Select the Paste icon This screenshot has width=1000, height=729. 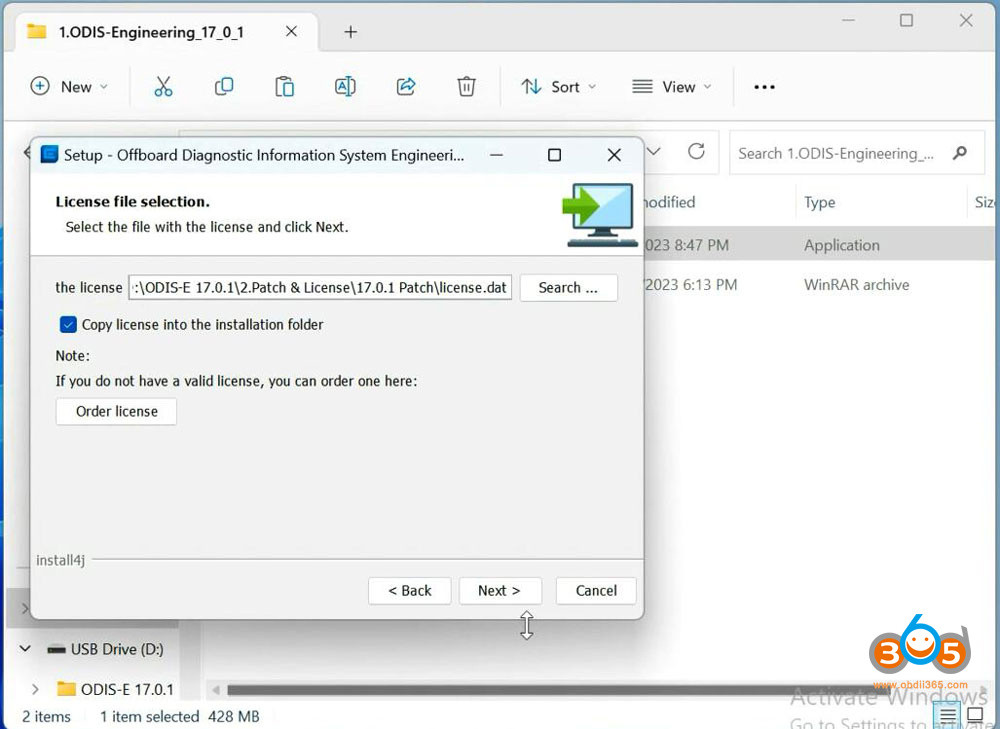pos(284,87)
